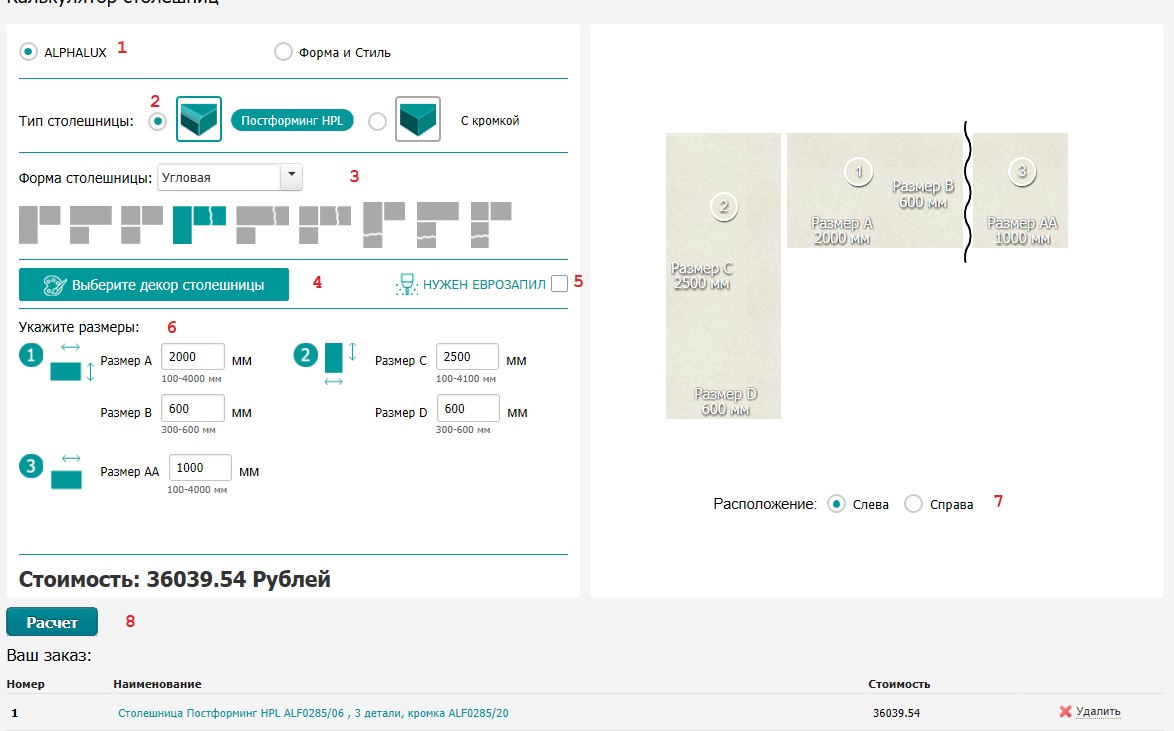Pick the last shape icon in row
This screenshot has height=731, width=1174.
tap(491, 223)
